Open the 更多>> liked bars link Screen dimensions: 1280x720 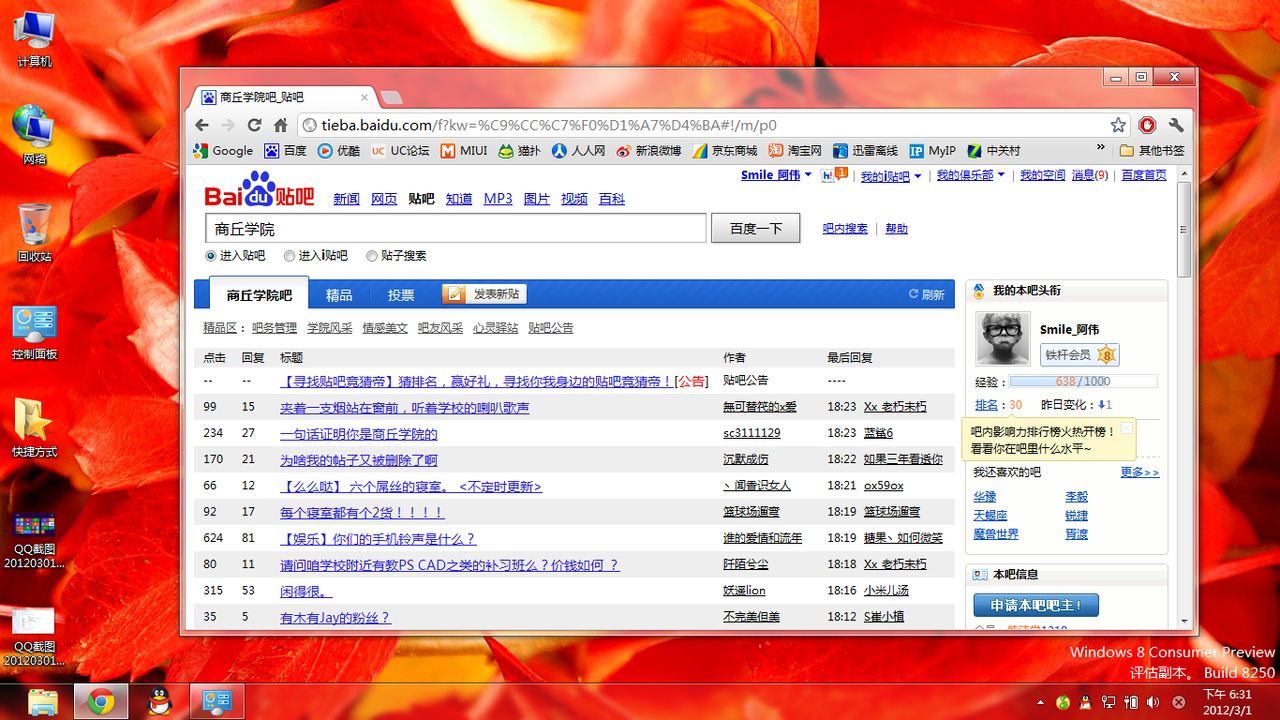pos(1140,472)
